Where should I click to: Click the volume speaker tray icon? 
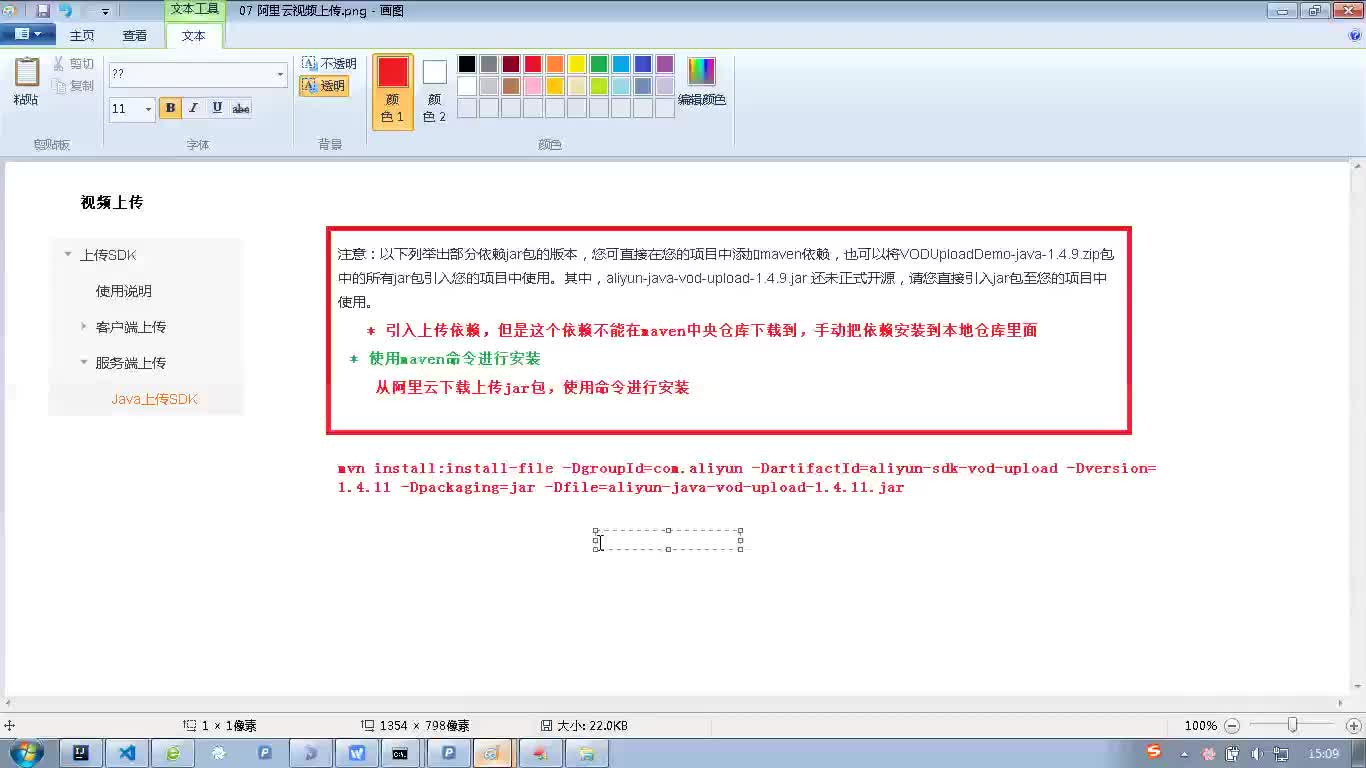1257,754
